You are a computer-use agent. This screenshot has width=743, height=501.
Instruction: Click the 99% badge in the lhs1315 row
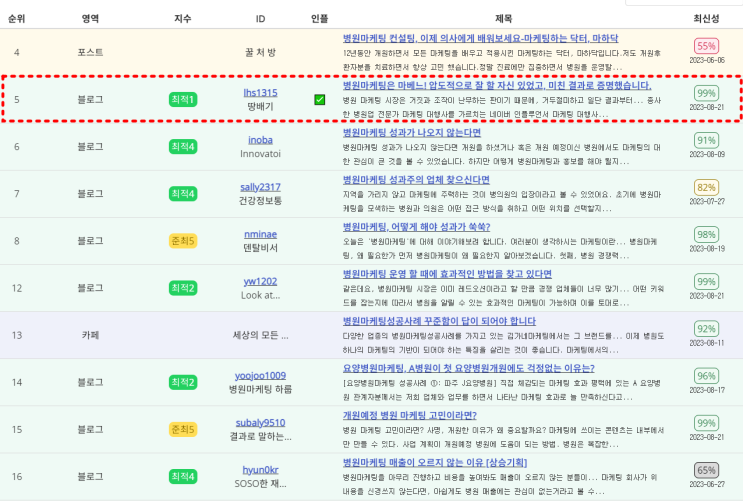click(x=706, y=93)
